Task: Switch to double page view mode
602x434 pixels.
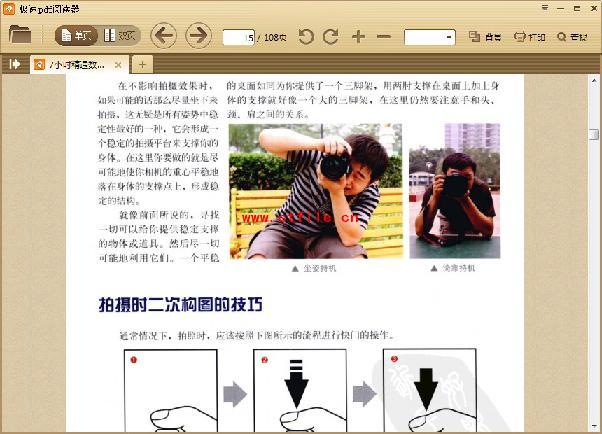Action: [x=121, y=36]
